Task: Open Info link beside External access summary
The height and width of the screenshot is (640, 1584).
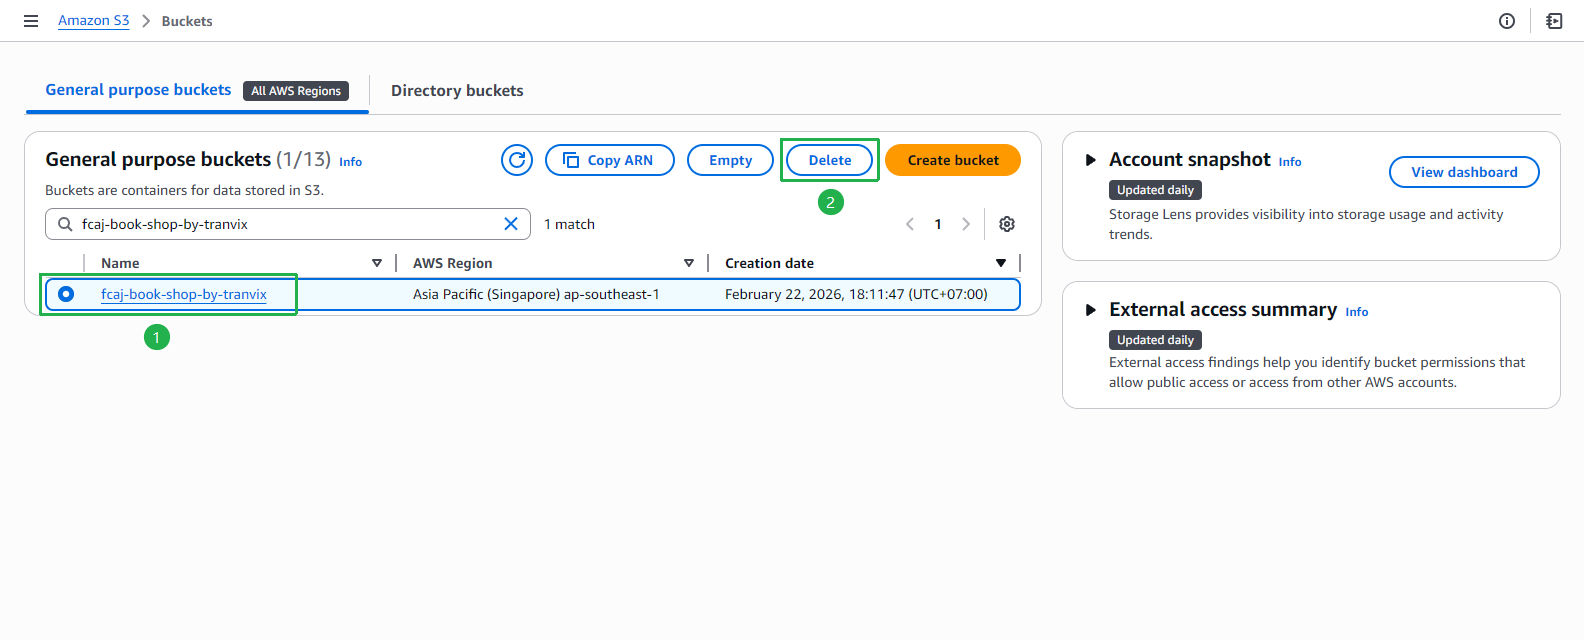Action: 1356,312
